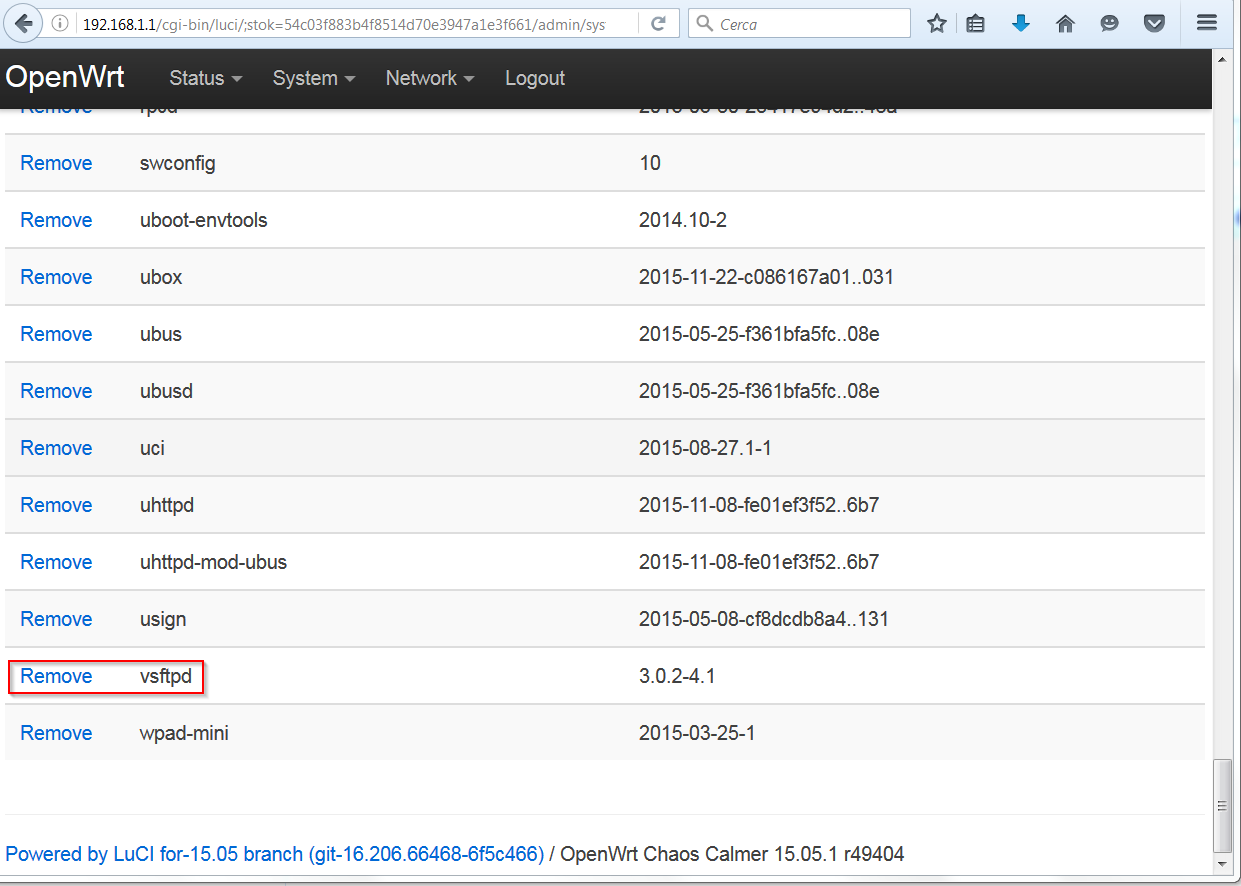Remove the vsftpd package

coord(56,676)
